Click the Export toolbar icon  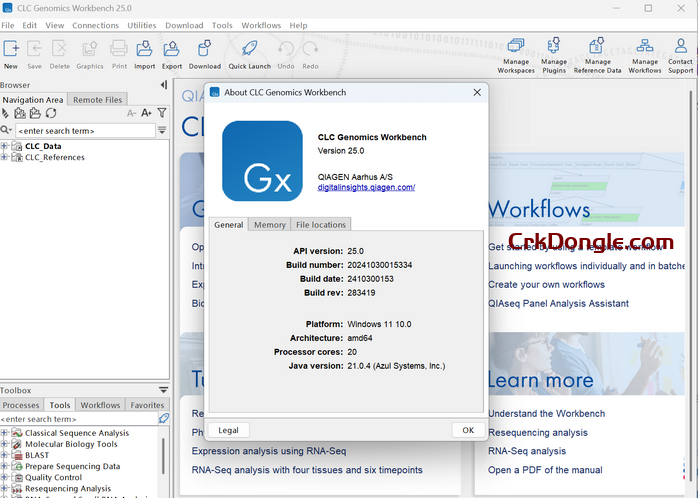(171, 54)
